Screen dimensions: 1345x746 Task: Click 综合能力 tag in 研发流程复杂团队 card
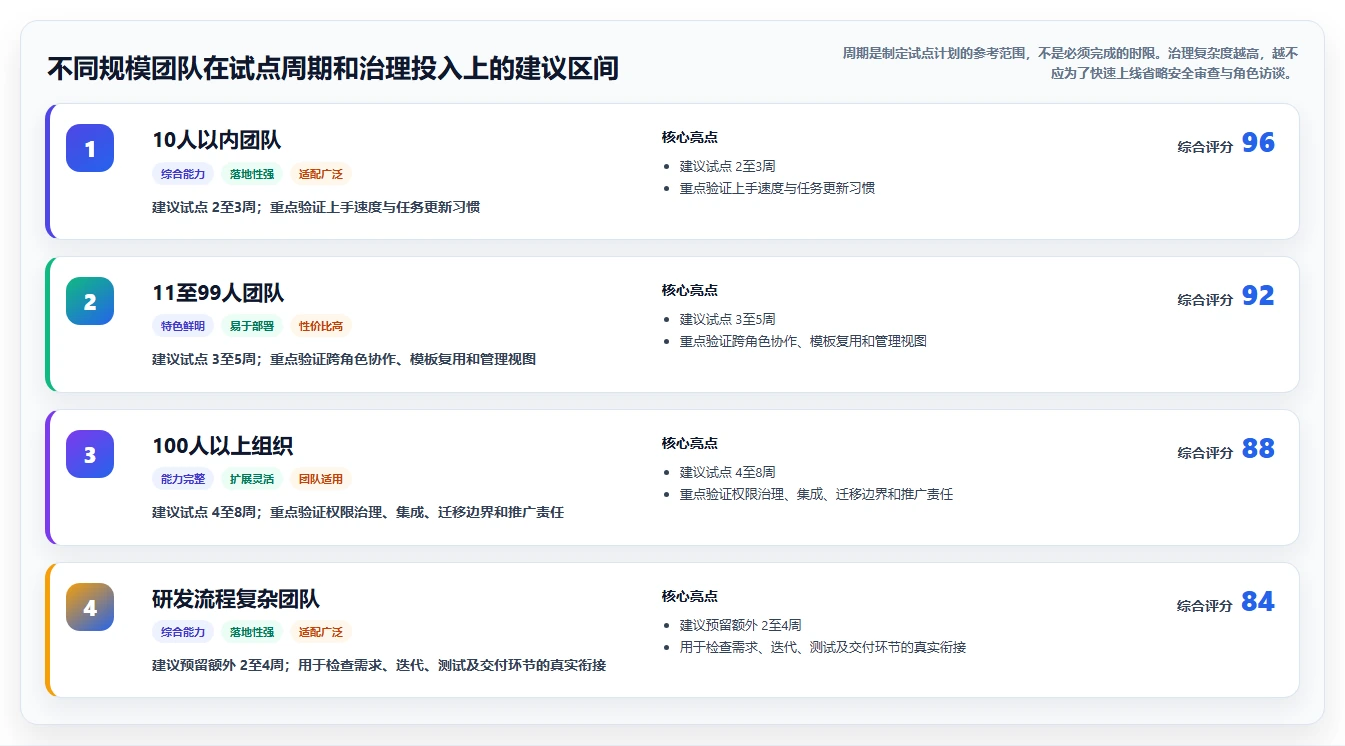(183, 632)
